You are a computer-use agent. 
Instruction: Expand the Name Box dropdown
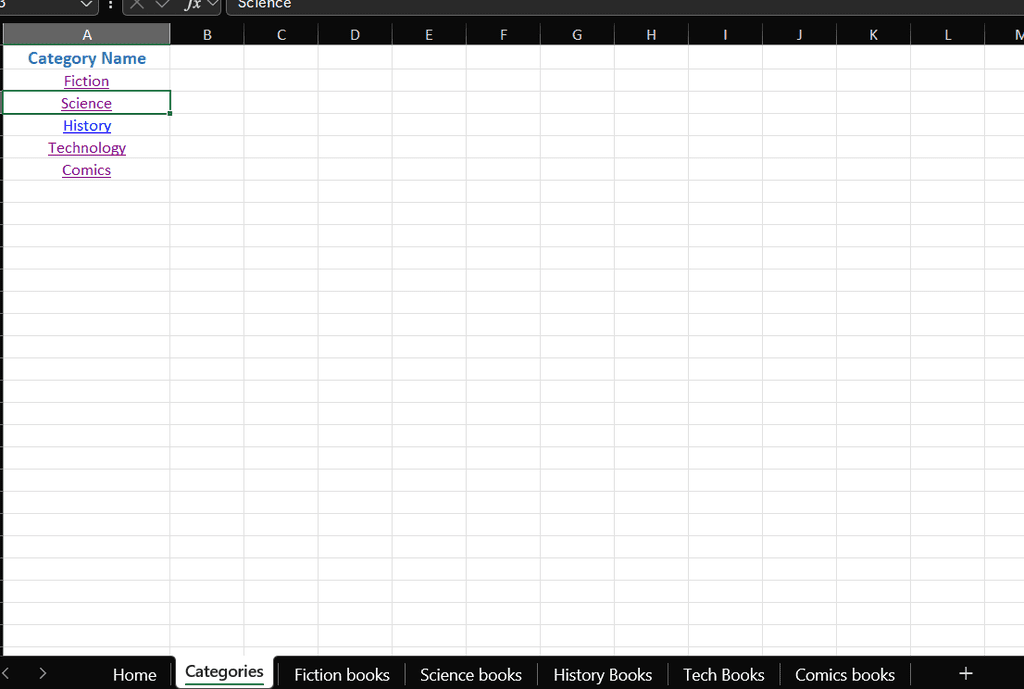(86, 4)
